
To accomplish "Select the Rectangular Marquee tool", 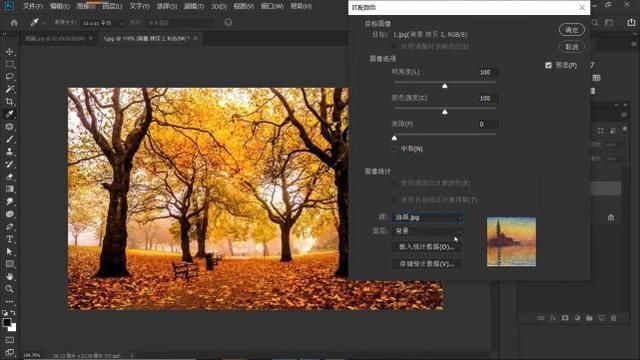I will 10,64.
